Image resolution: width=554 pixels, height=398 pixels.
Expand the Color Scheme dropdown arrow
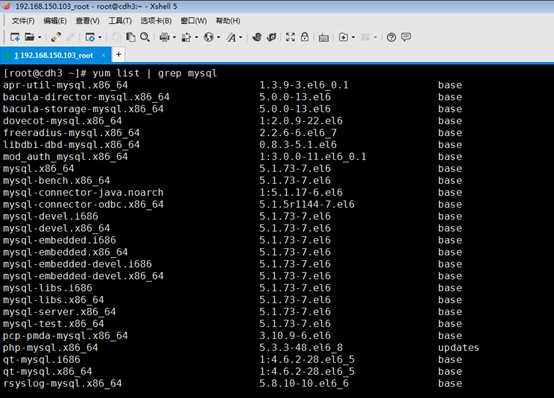[x=196, y=37]
